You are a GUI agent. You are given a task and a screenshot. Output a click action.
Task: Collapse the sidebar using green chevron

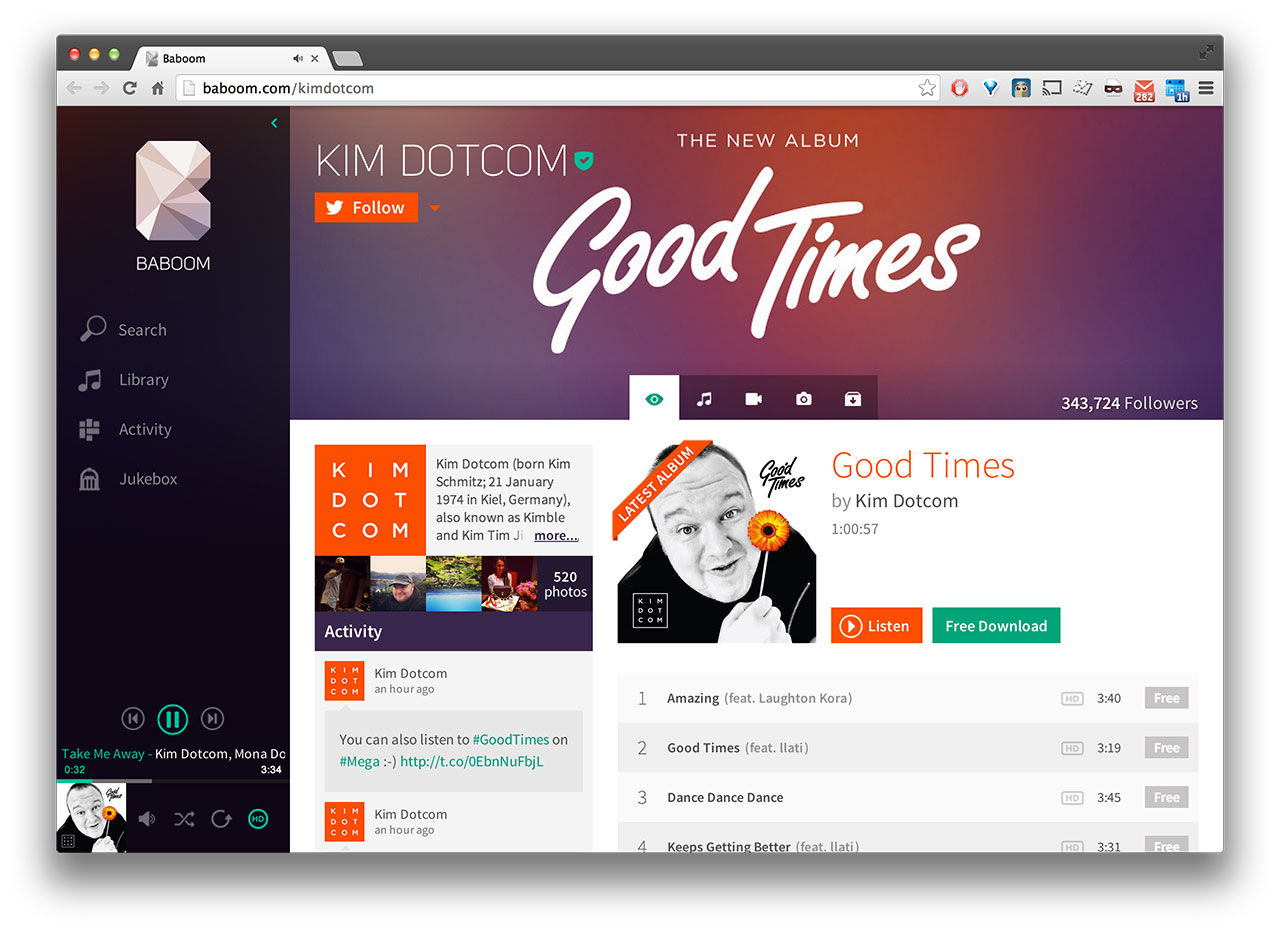(274, 123)
